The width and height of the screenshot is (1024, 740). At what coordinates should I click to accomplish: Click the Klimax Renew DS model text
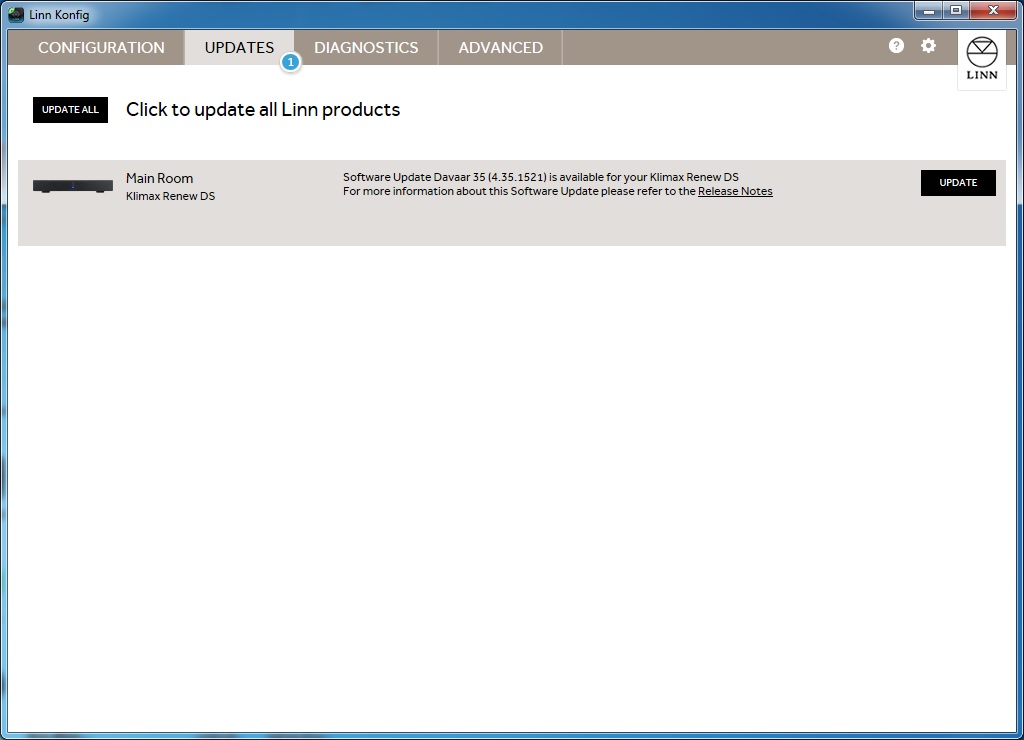click(170, 196)
